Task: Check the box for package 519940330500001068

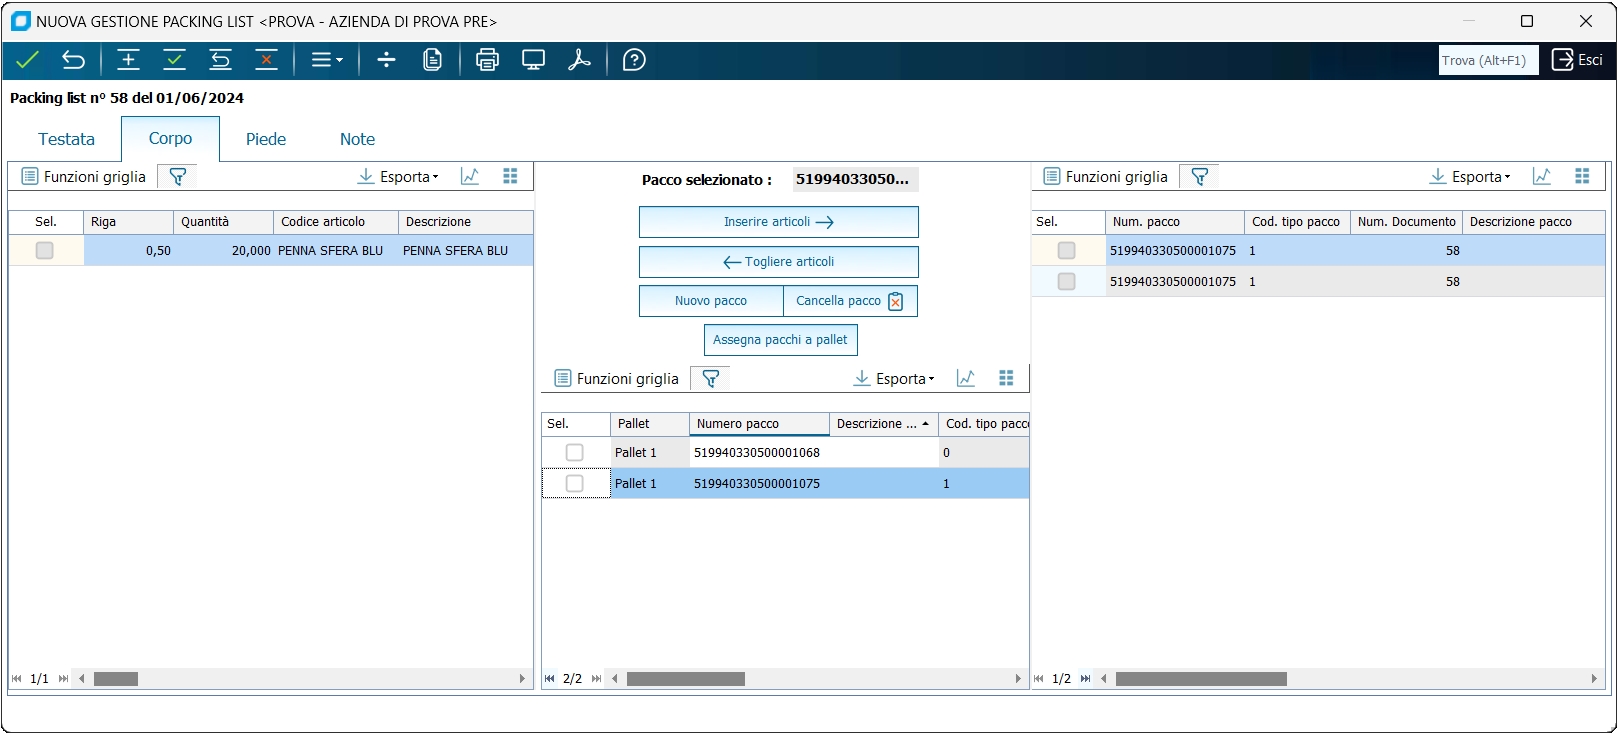Action: pyautogui.click(x=575, y=453)
